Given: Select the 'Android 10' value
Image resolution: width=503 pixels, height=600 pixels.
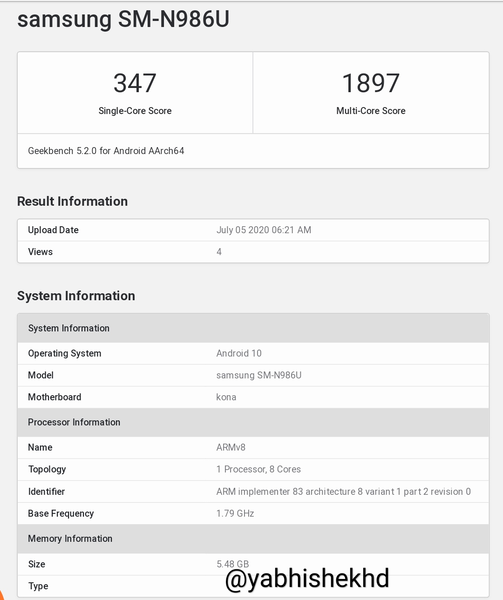Looking at the screenshot, I should (x=239, y=353).
